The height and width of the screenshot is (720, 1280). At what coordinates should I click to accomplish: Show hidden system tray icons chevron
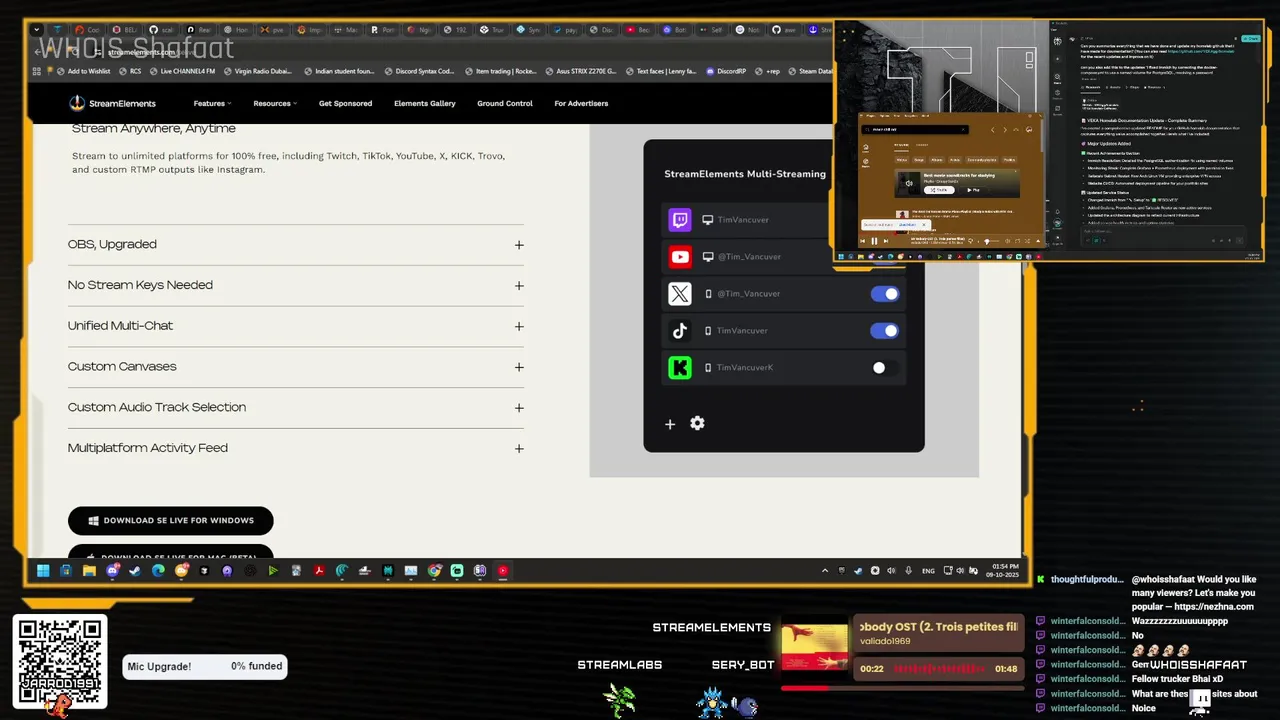coord(825,571)
